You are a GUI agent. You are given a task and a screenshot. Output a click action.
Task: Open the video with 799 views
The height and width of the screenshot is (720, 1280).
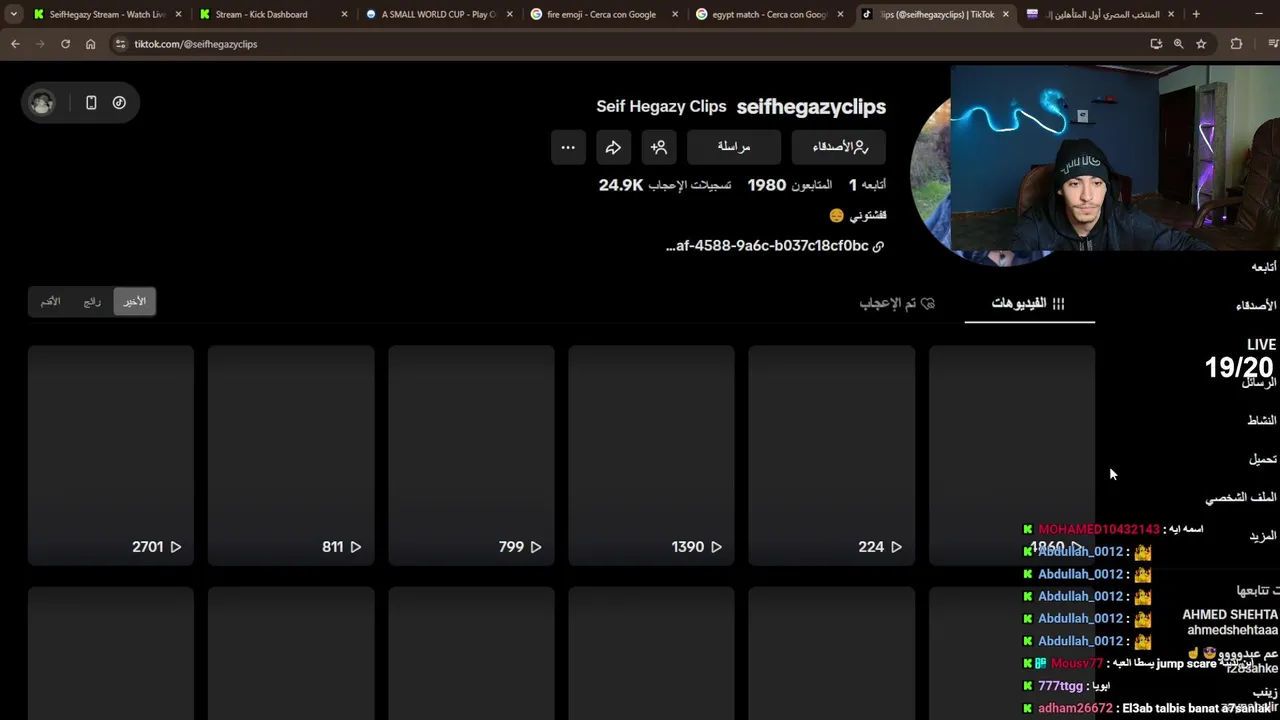click(x=471, y=456)
